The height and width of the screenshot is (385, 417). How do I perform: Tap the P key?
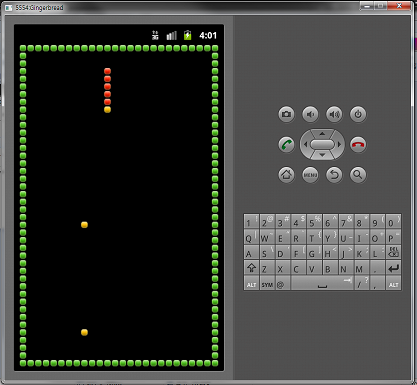click(x=393, y=237)
